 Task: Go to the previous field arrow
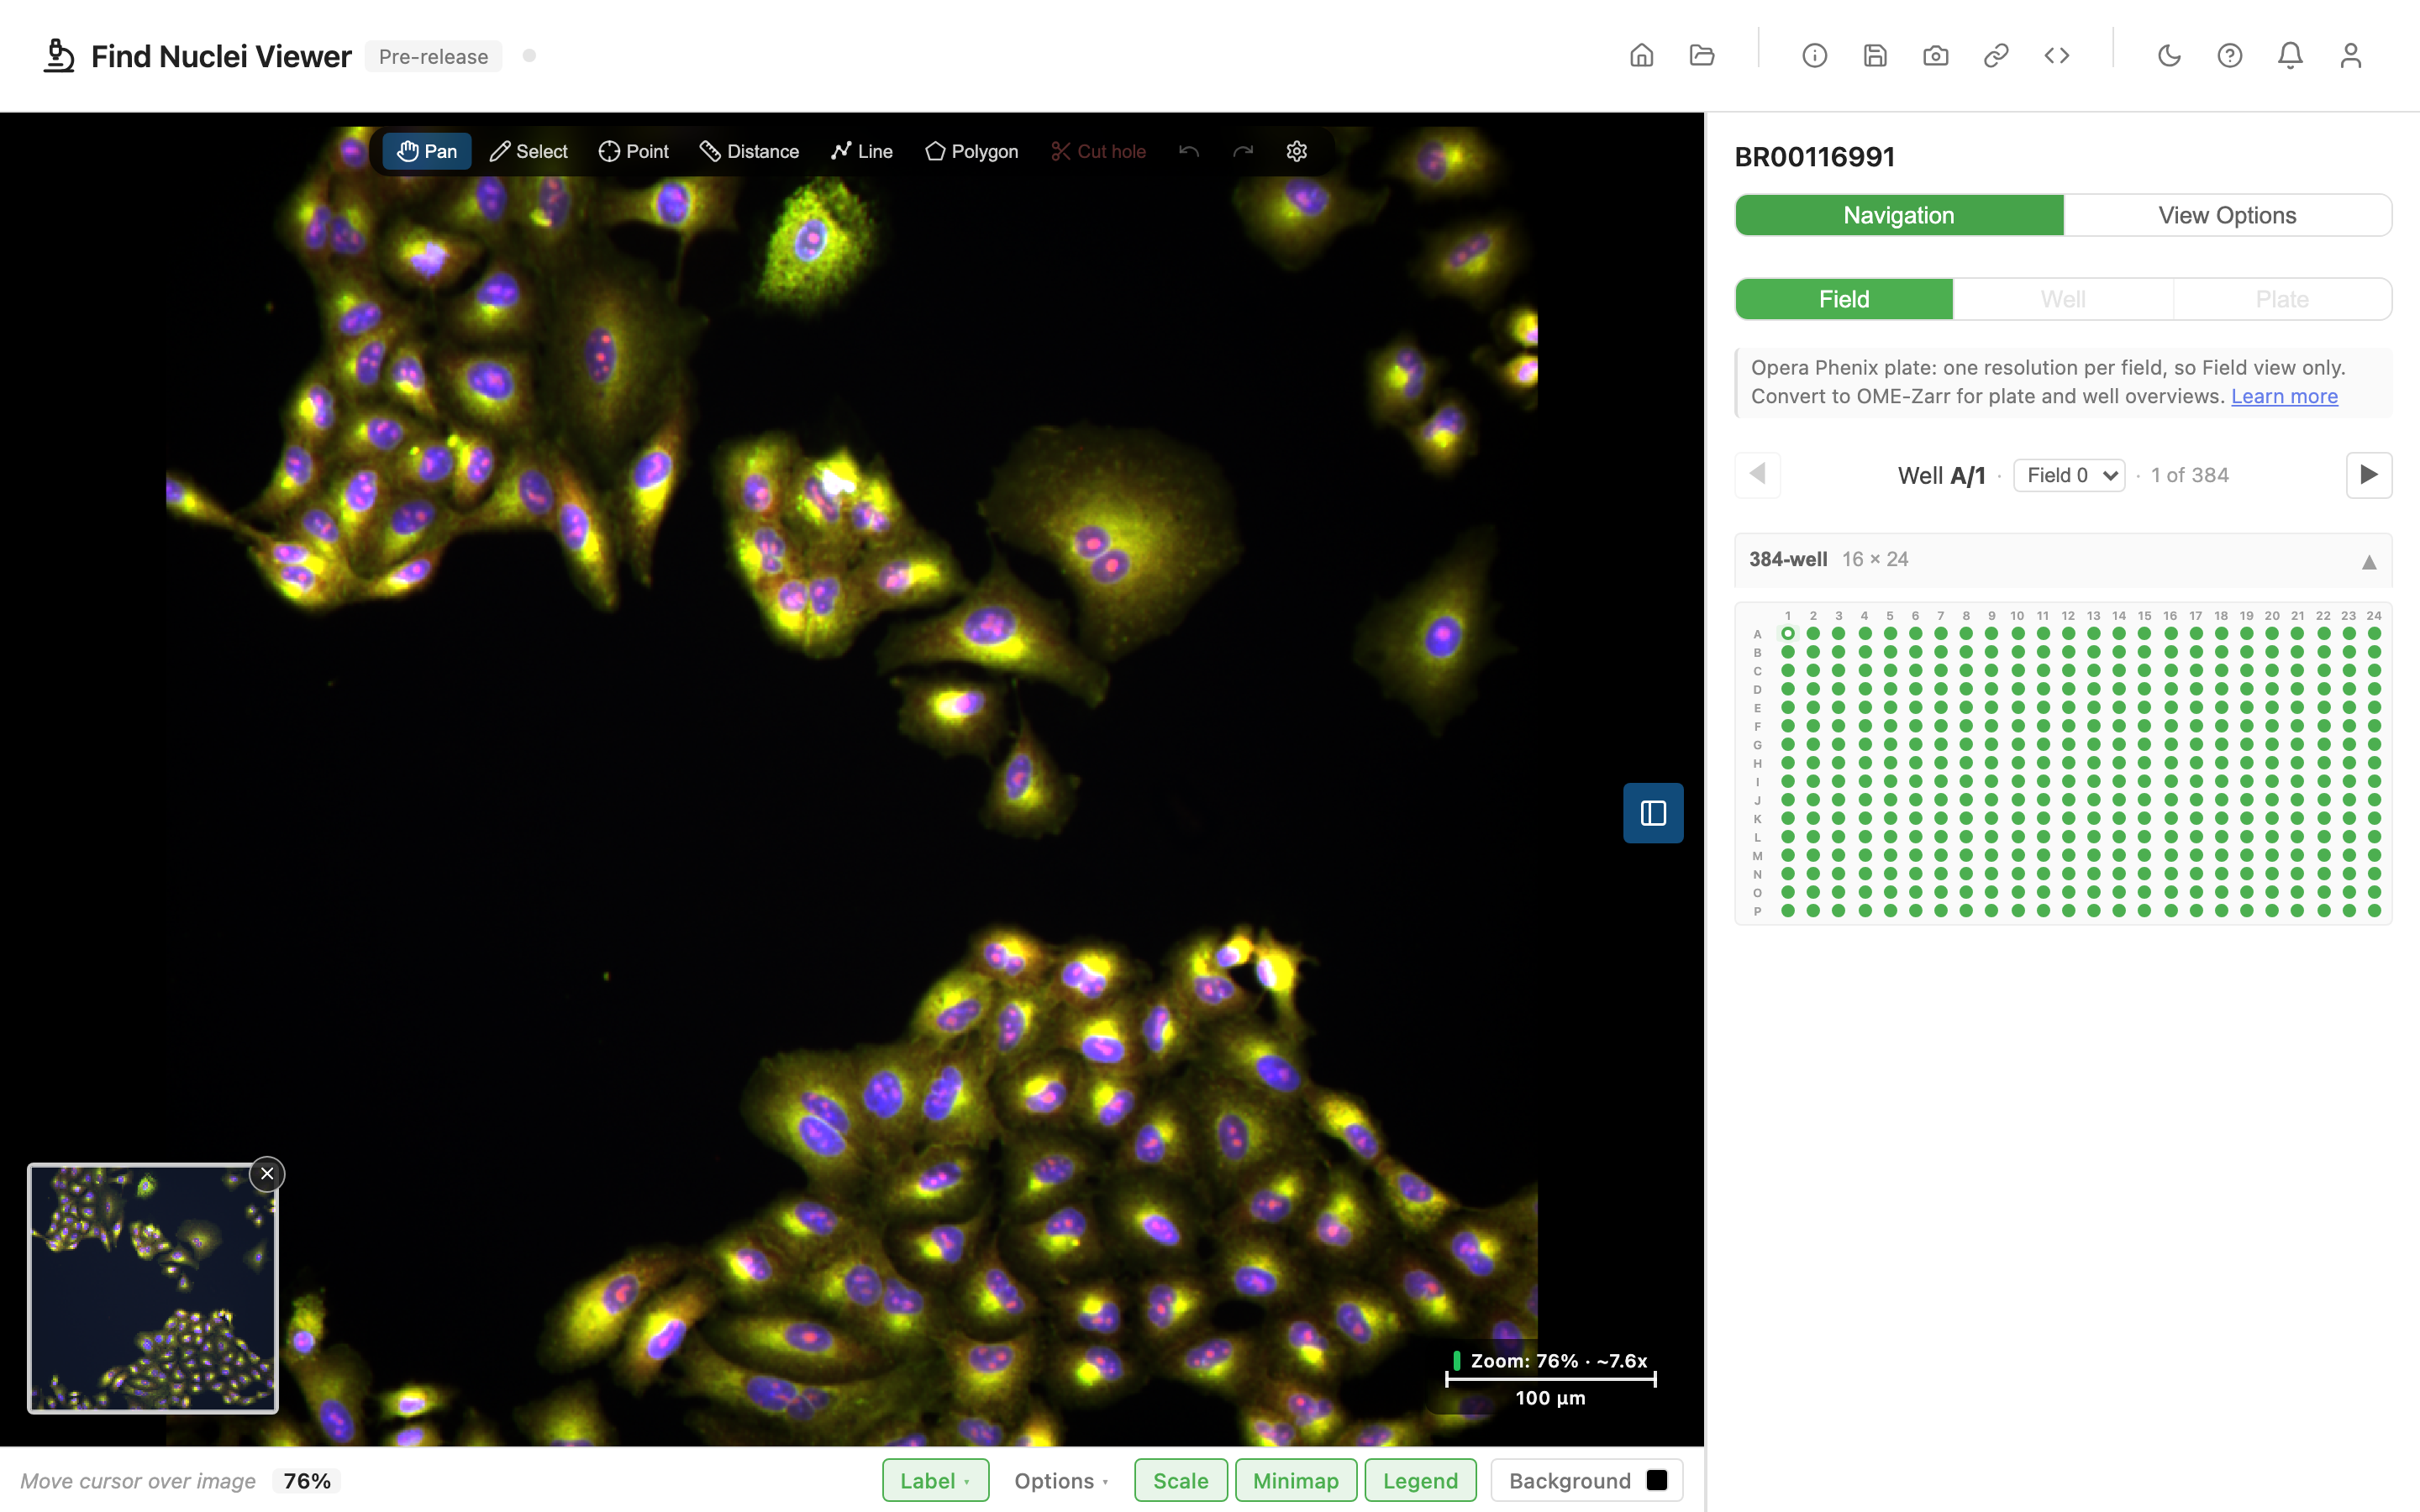coord(1758,475)
